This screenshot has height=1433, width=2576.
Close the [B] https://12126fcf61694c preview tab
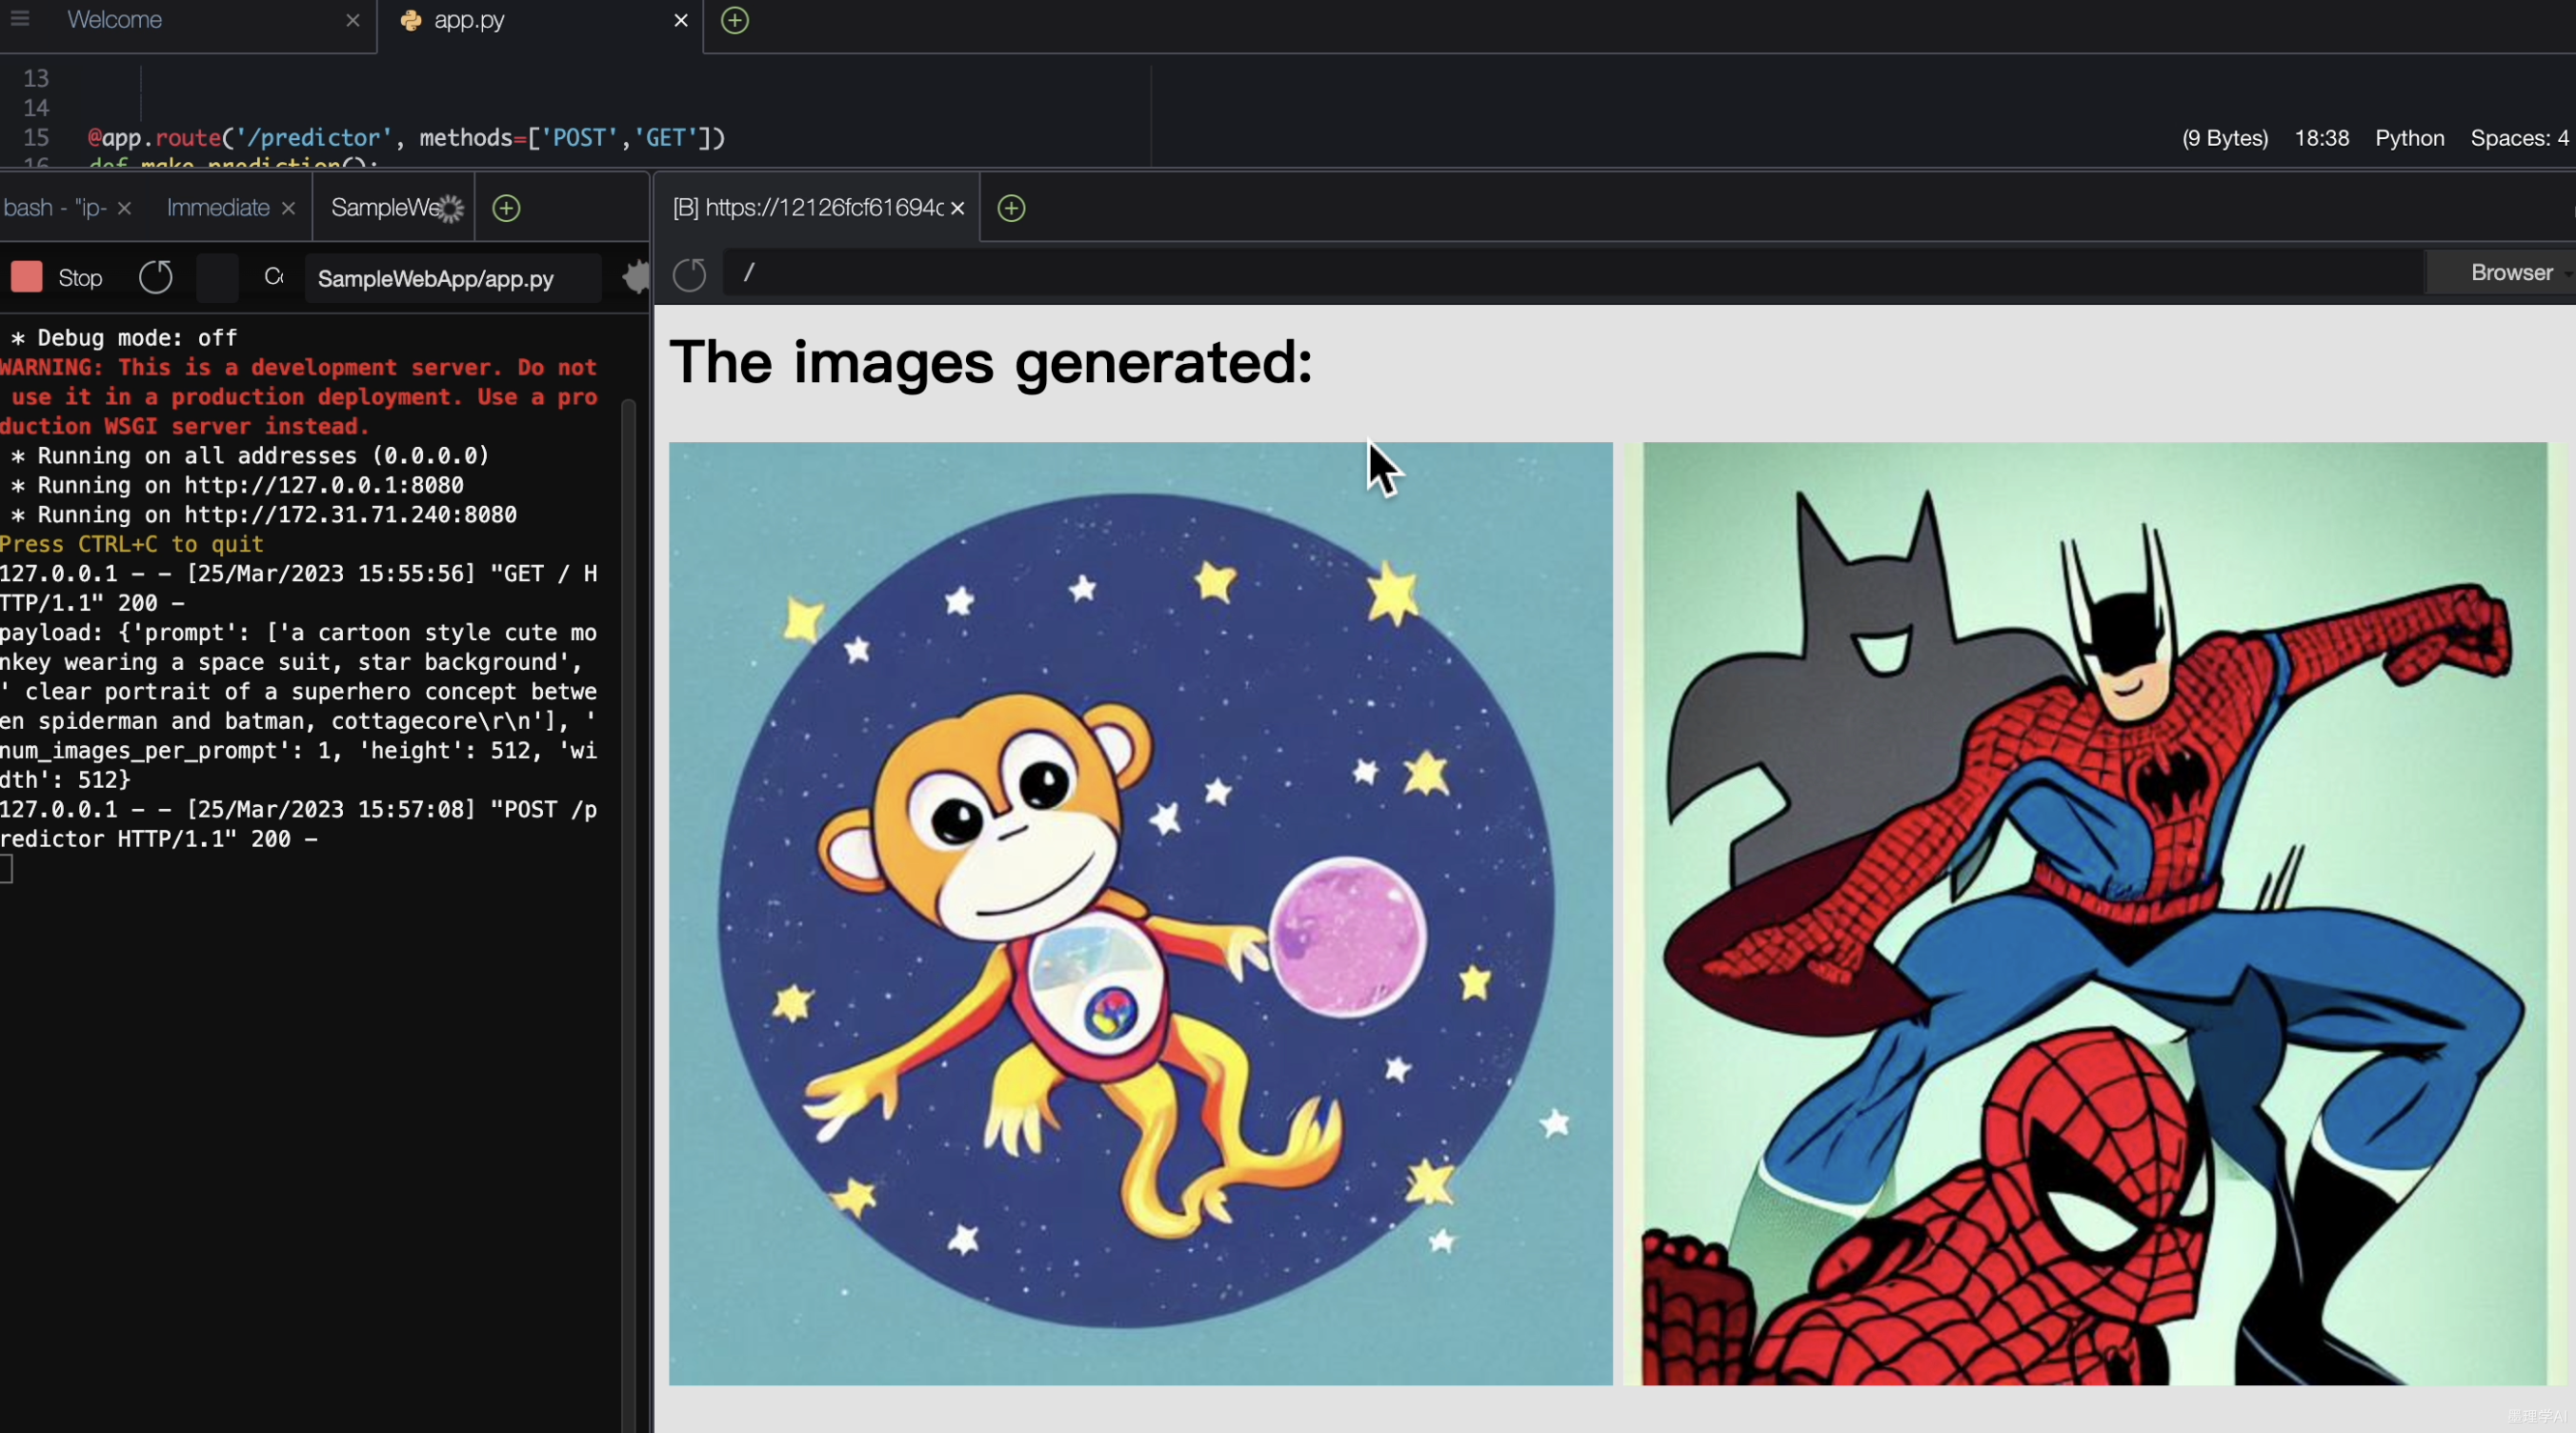(x=957, y=208)
